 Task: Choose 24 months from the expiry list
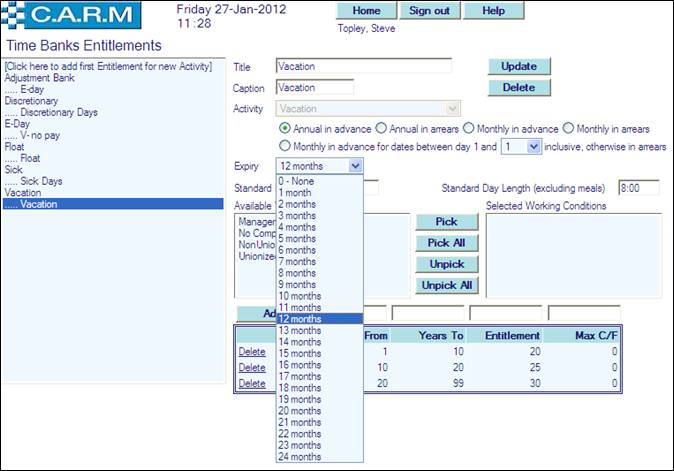[x=301, y=457]
